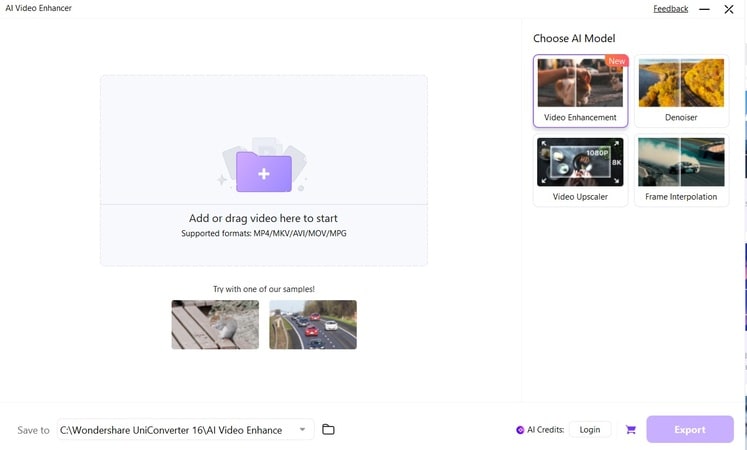Click the Login button

coord(590,430)
